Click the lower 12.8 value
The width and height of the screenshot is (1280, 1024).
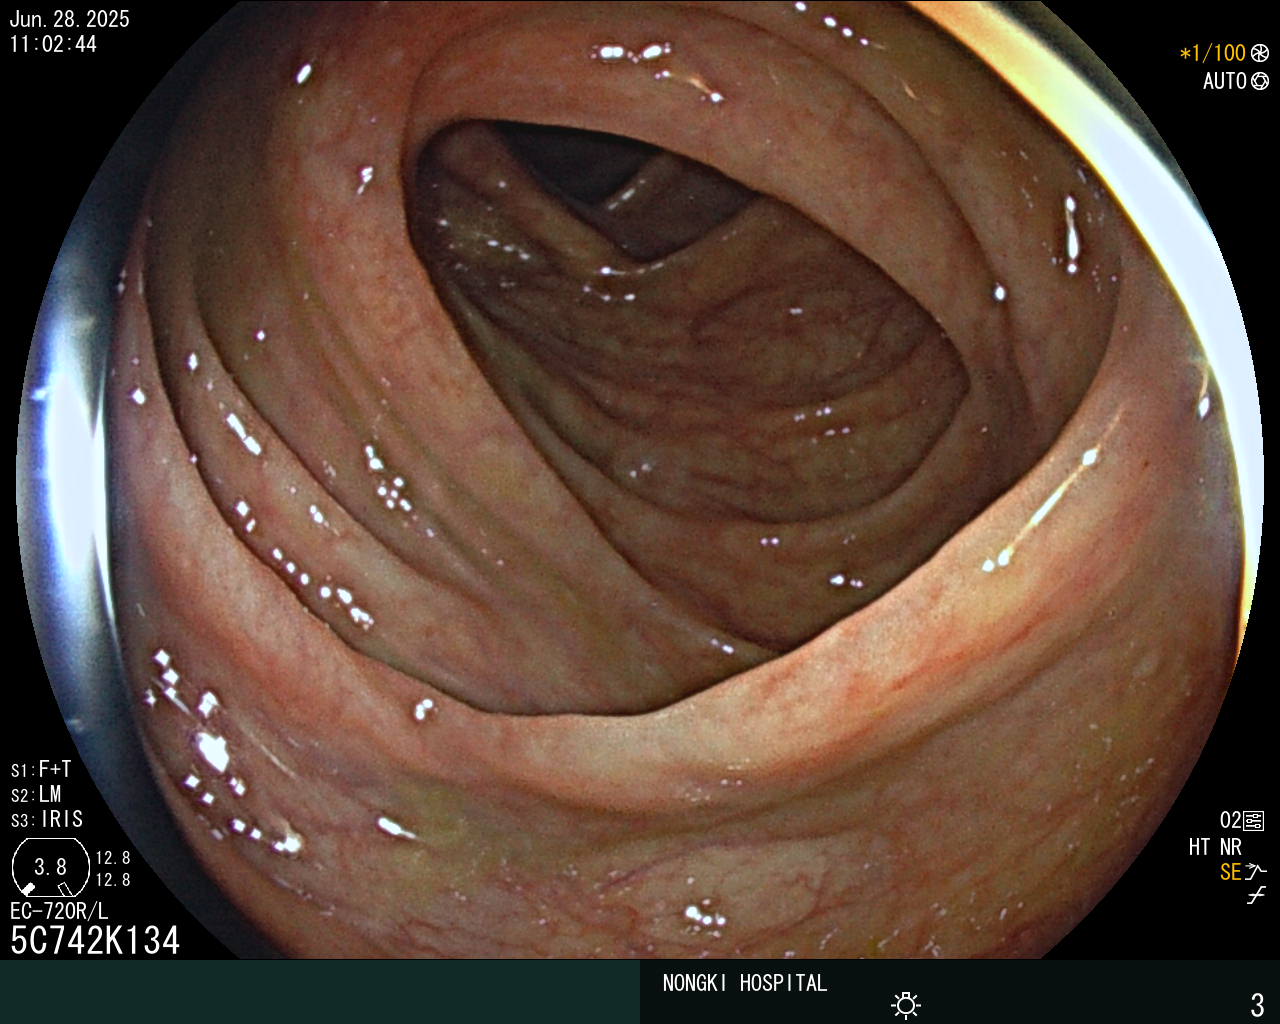[x=113, y=880]
